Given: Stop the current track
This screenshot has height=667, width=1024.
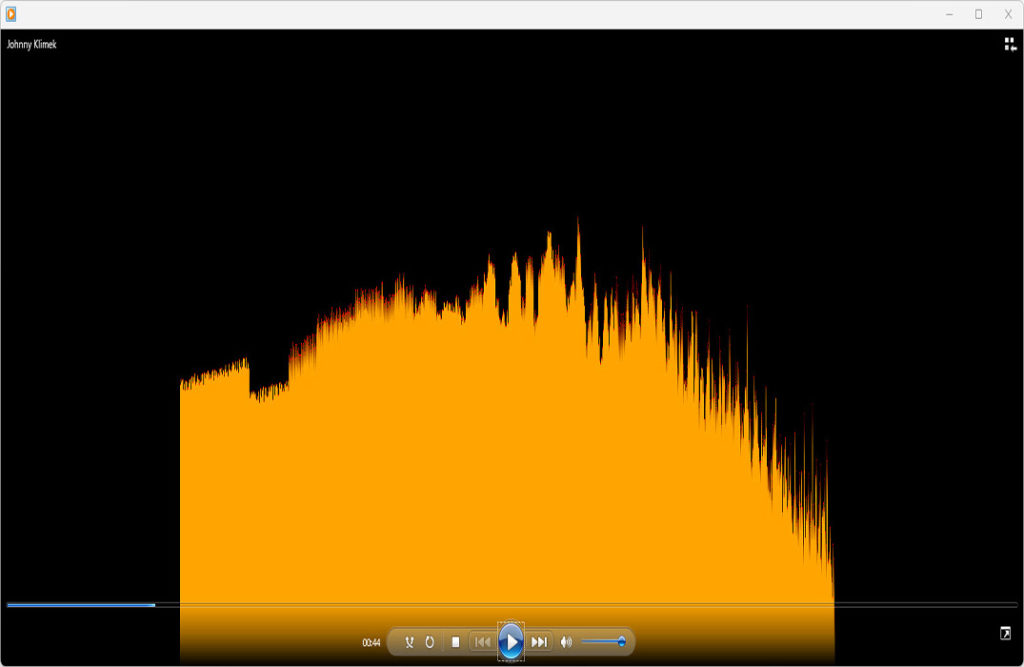Looking at the screenshot, I should pyautogui.click(x=456, y=642).
